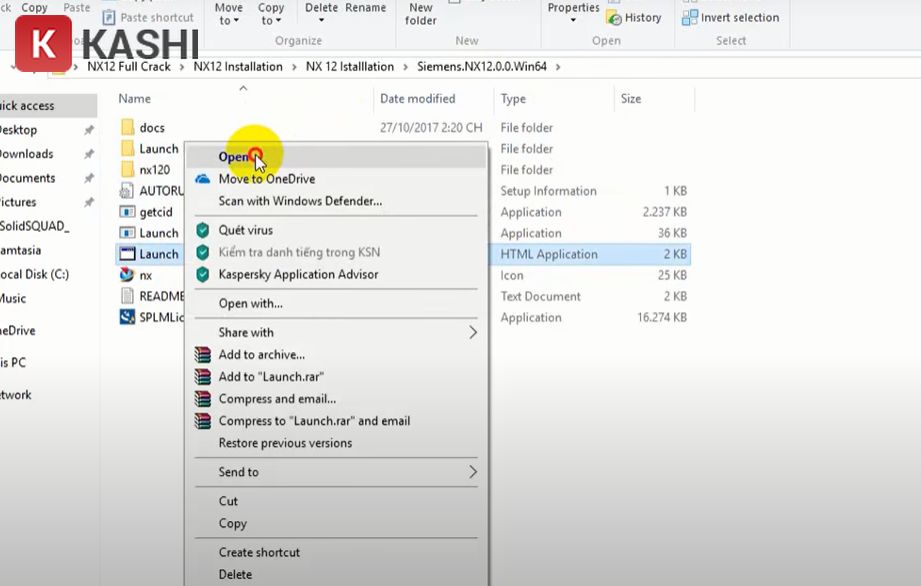This screenshot has width=921, height=586.
Task: Select Create shortcut in the context menu
Action: 259,552
